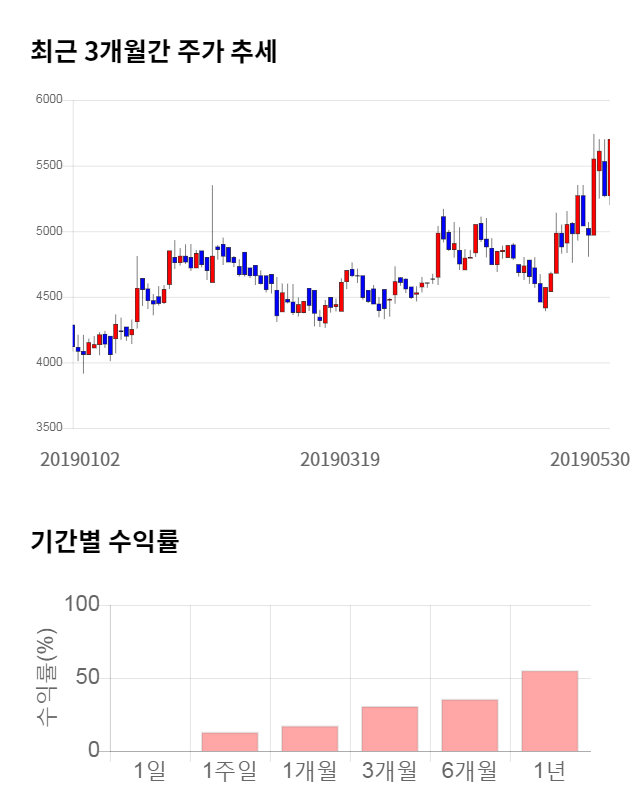This screenshot has width=640, height=810.
Task: Click the 3개월 return bar
Action: pos(390,729)
